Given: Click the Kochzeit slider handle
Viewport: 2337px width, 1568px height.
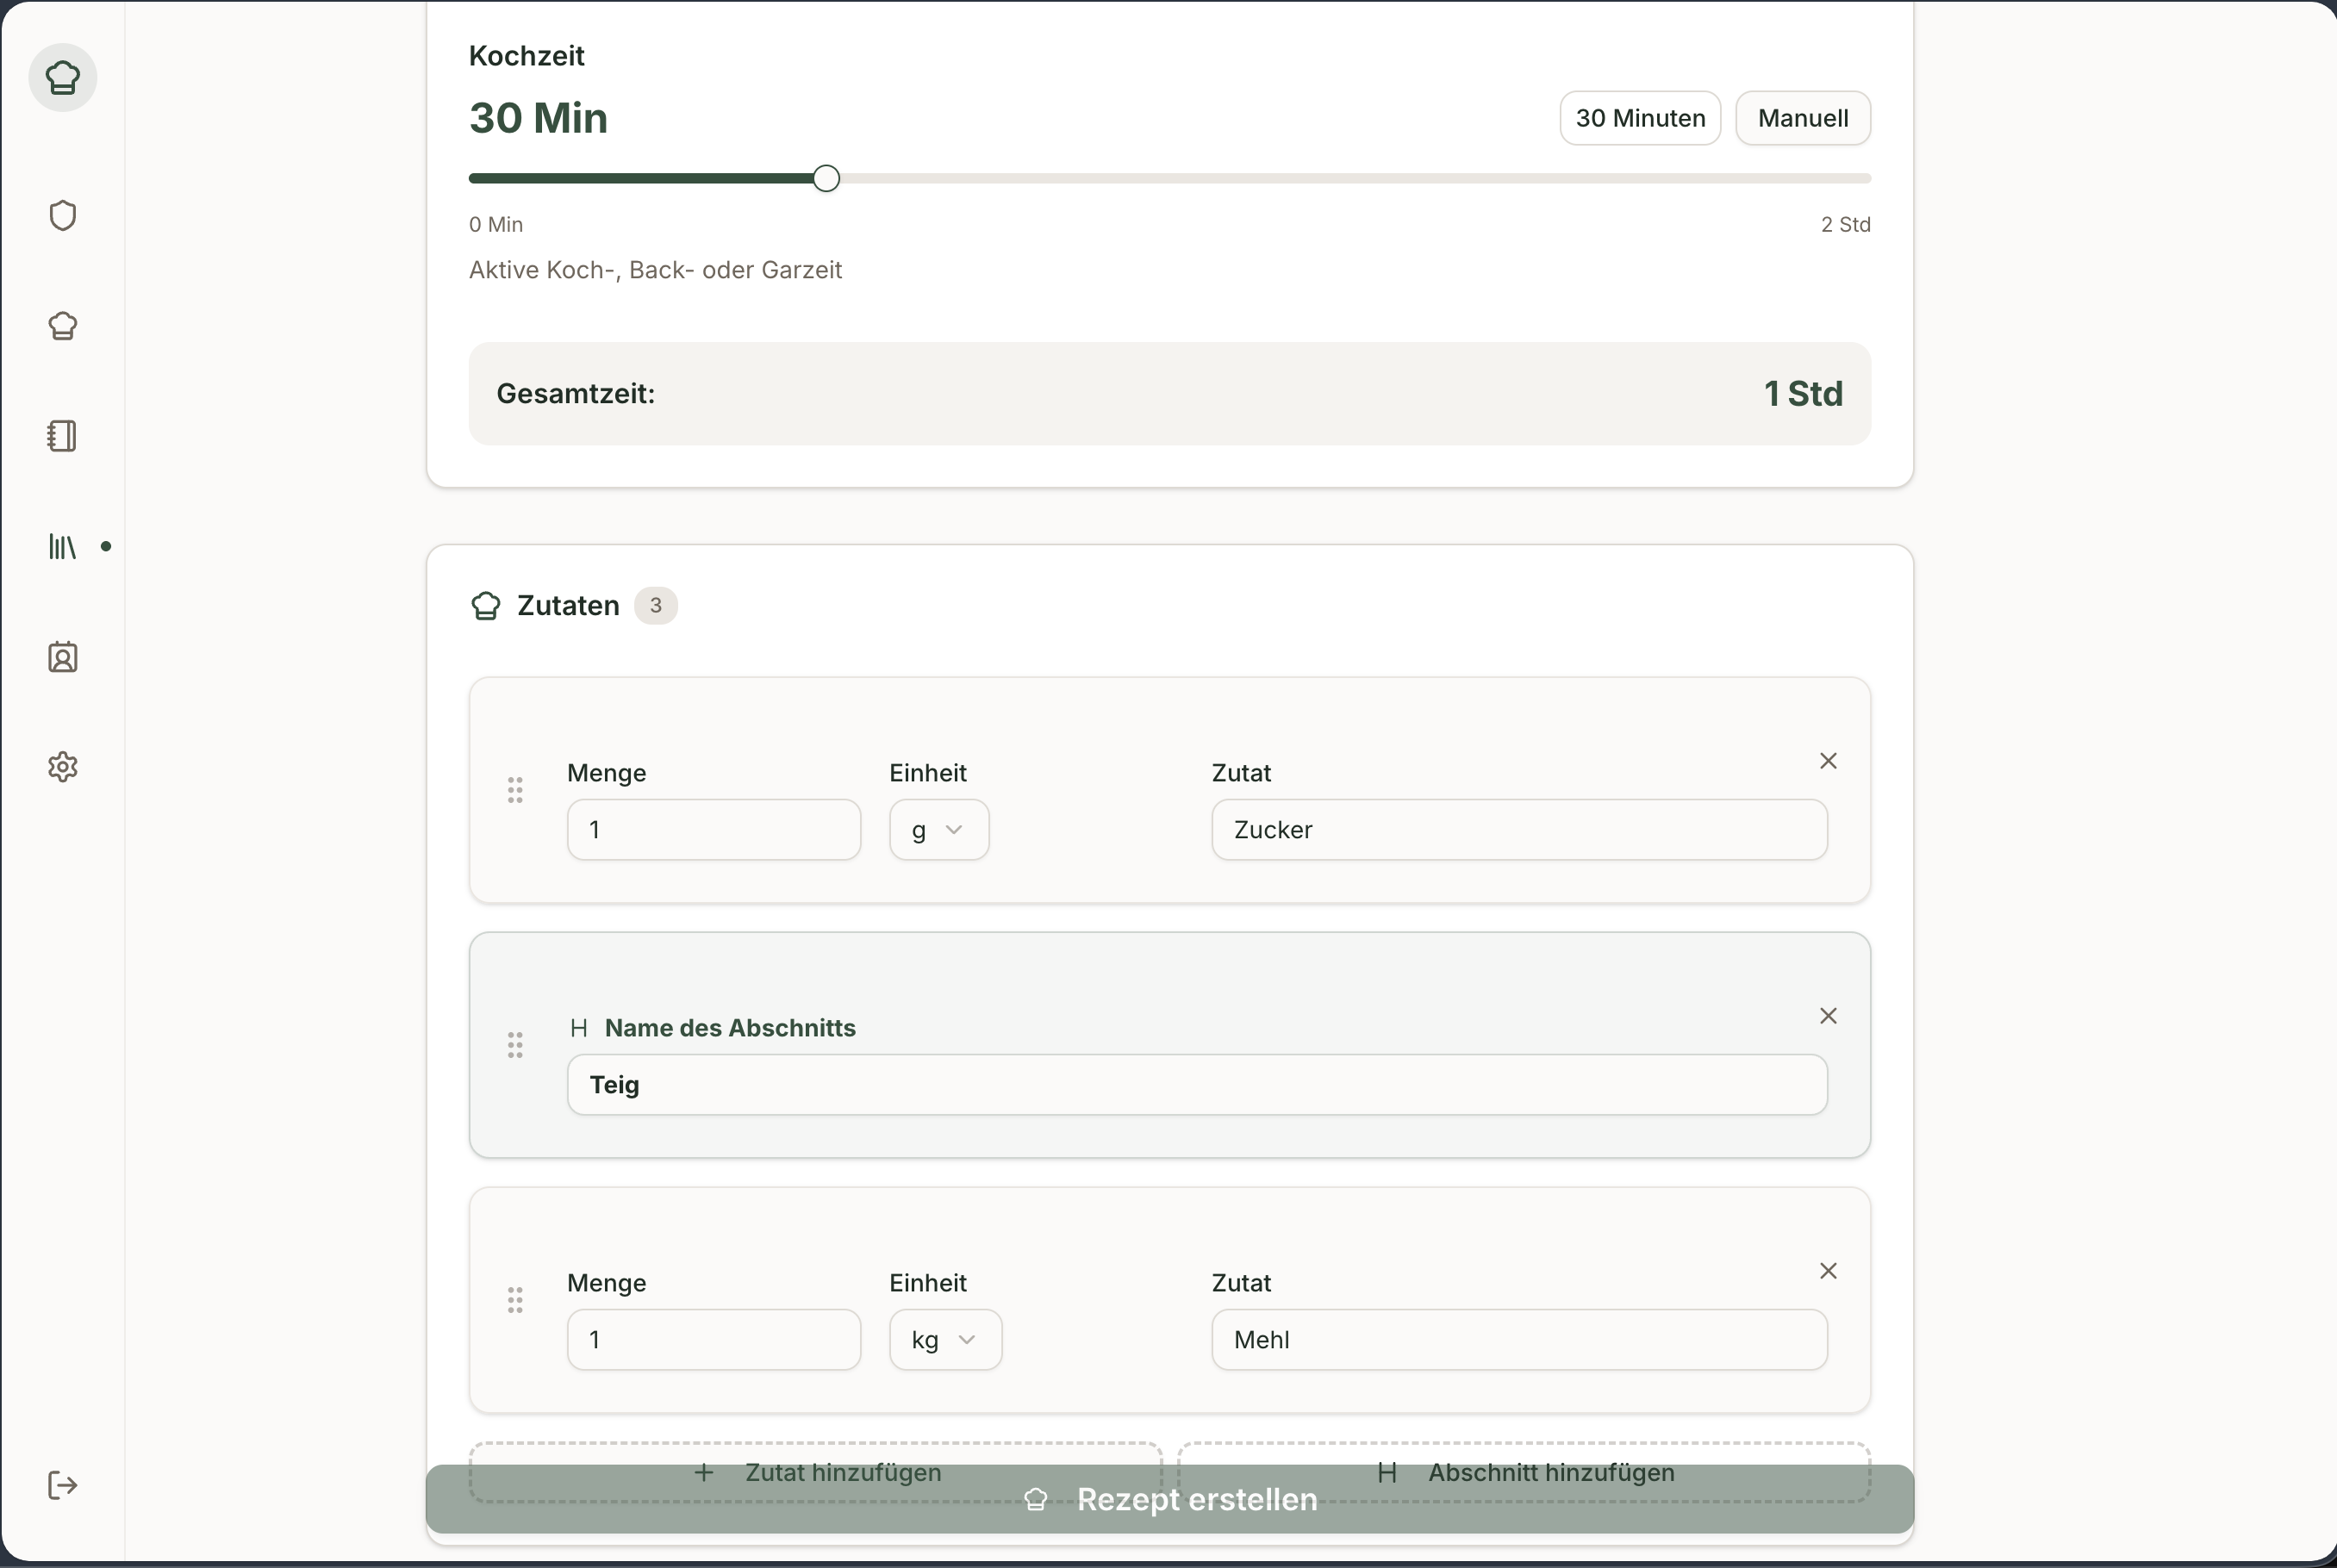Looking at the screenshot, I should tap(826, 179).
